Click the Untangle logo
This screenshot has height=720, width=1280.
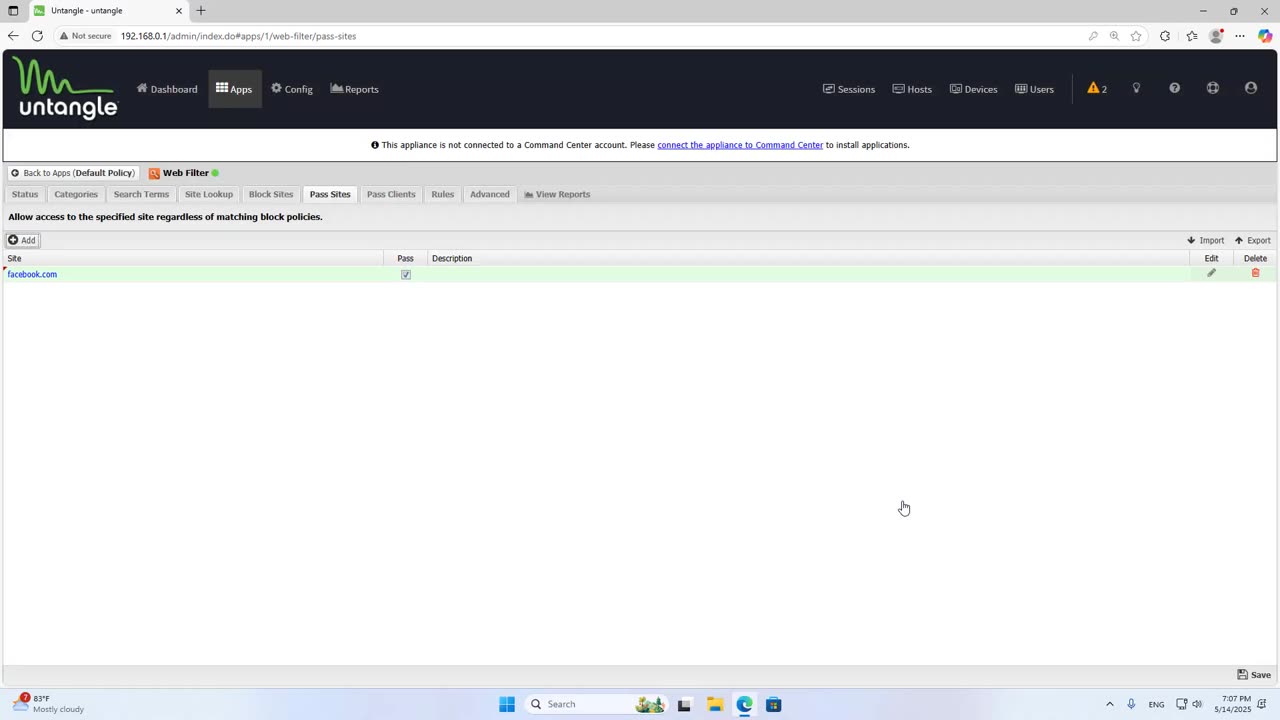point(66,88)
